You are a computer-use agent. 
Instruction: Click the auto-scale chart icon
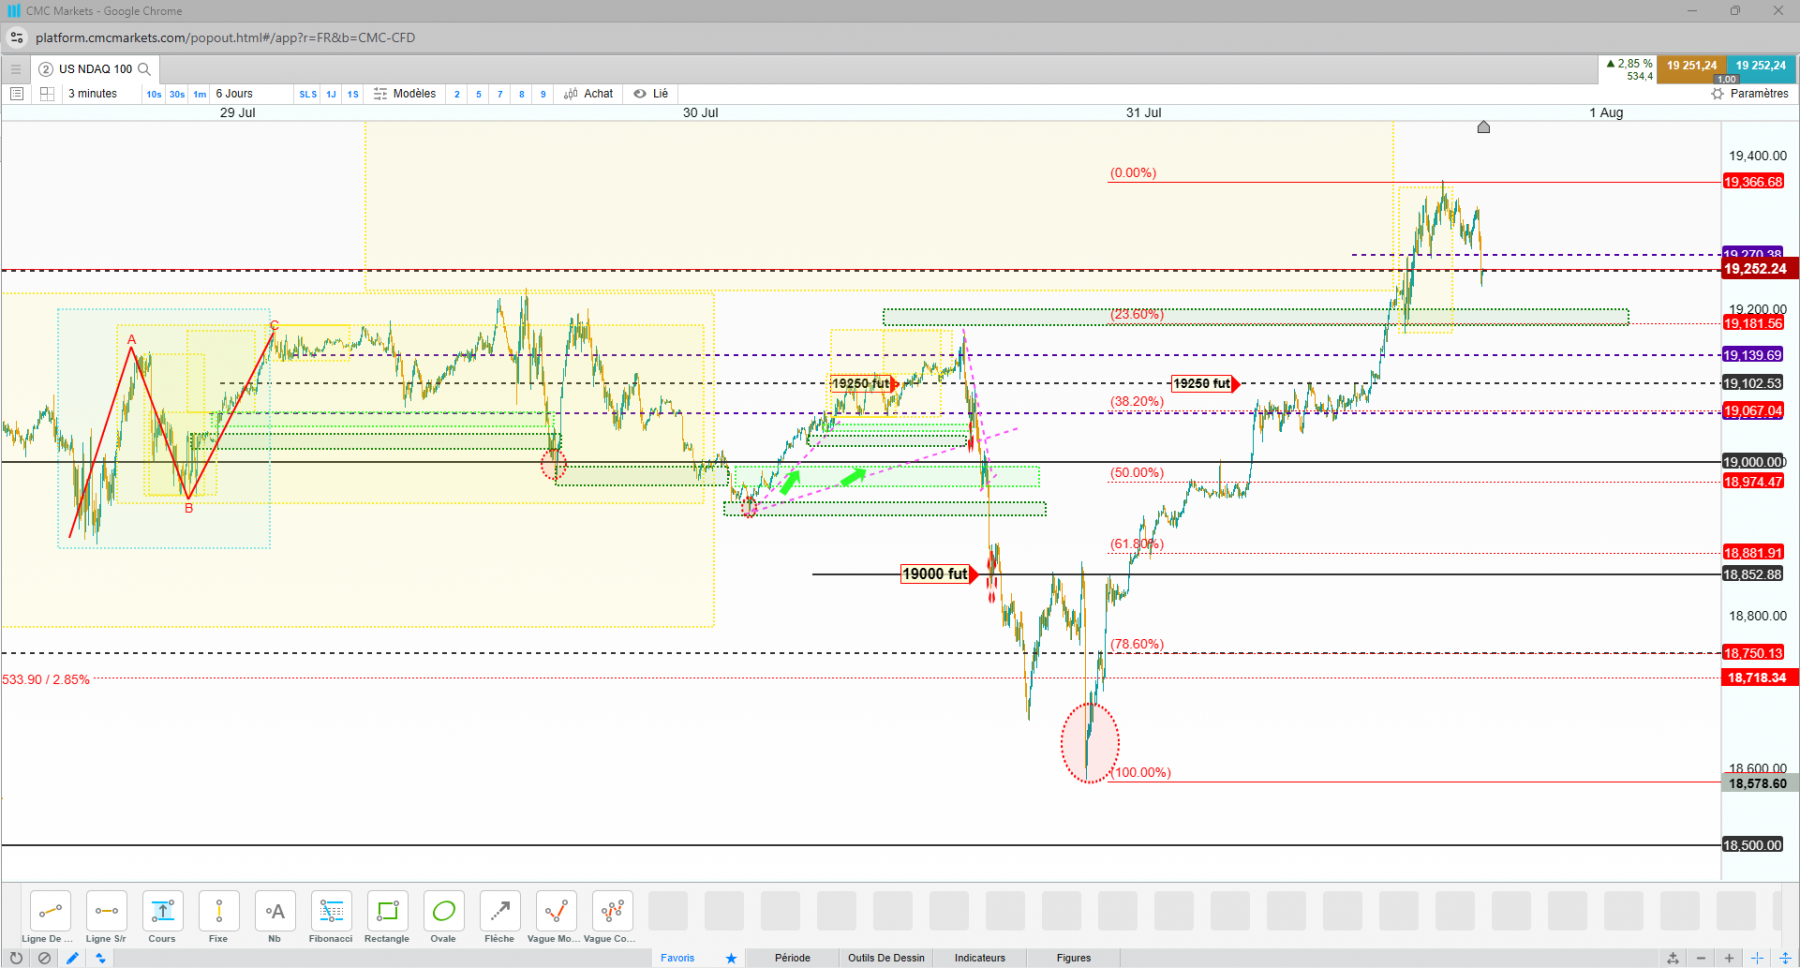coord(1673,958)
